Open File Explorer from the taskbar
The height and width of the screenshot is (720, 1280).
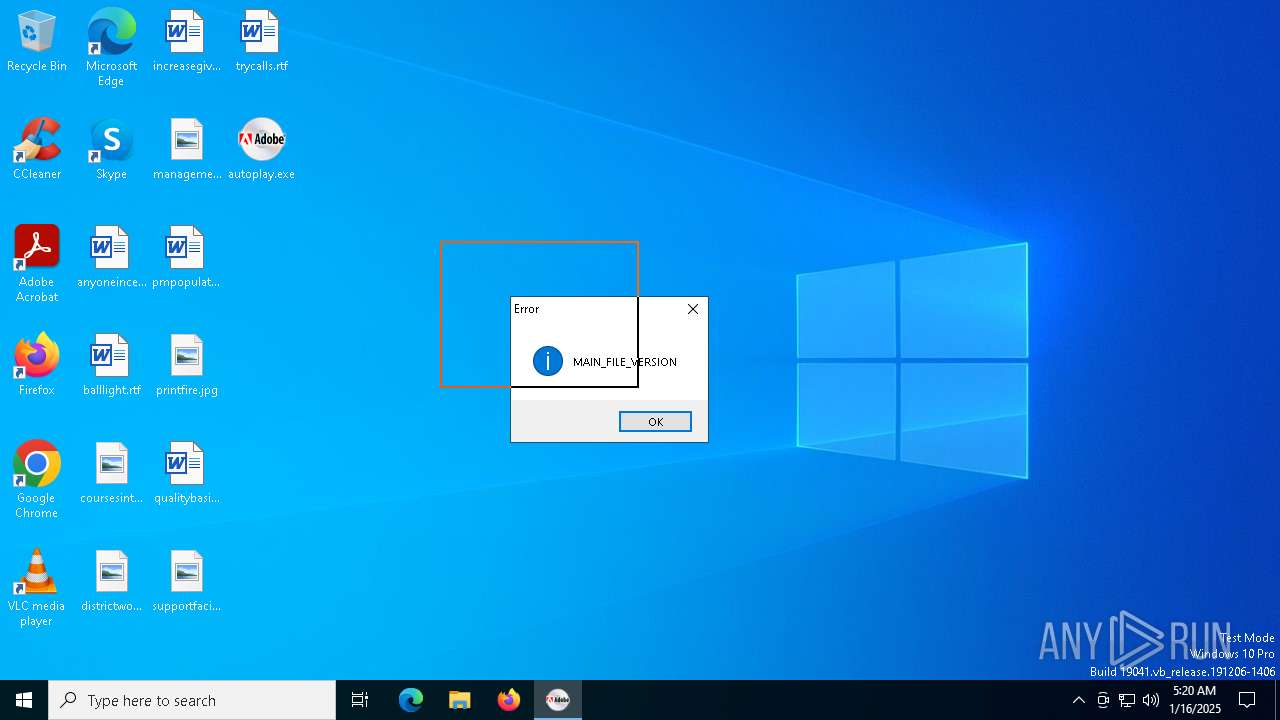459,700
